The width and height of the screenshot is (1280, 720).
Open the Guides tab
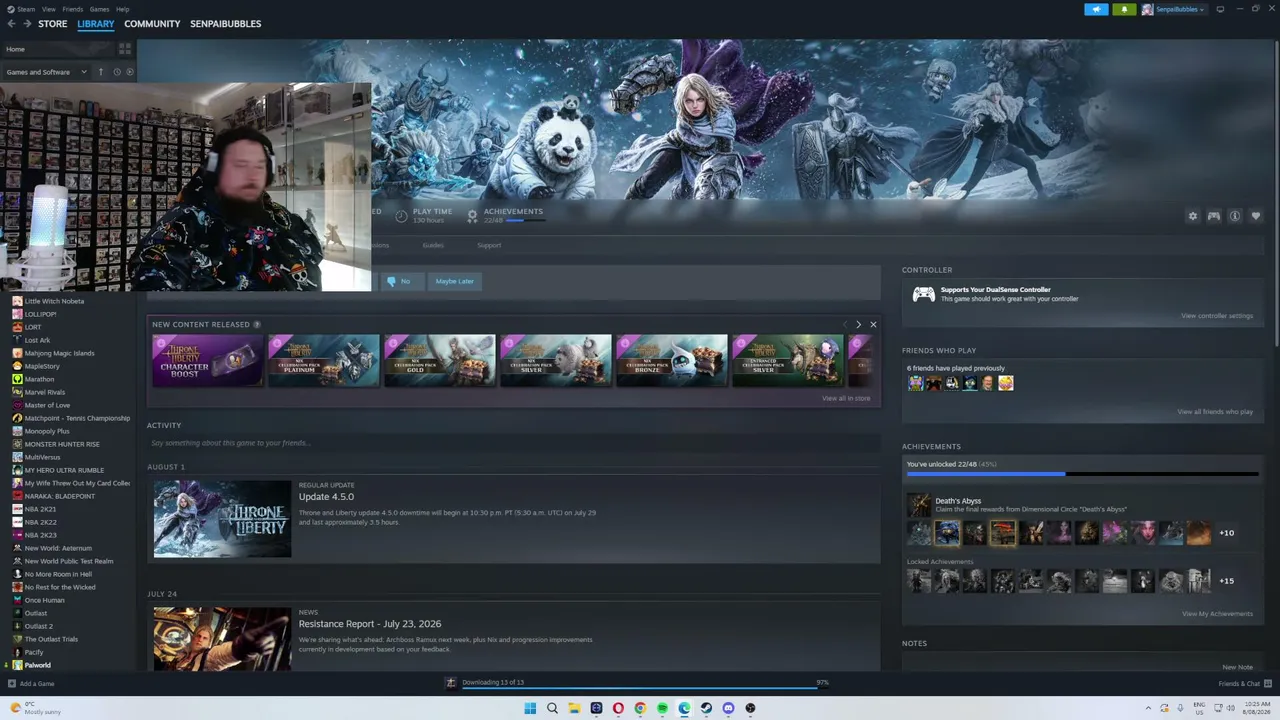433,245
